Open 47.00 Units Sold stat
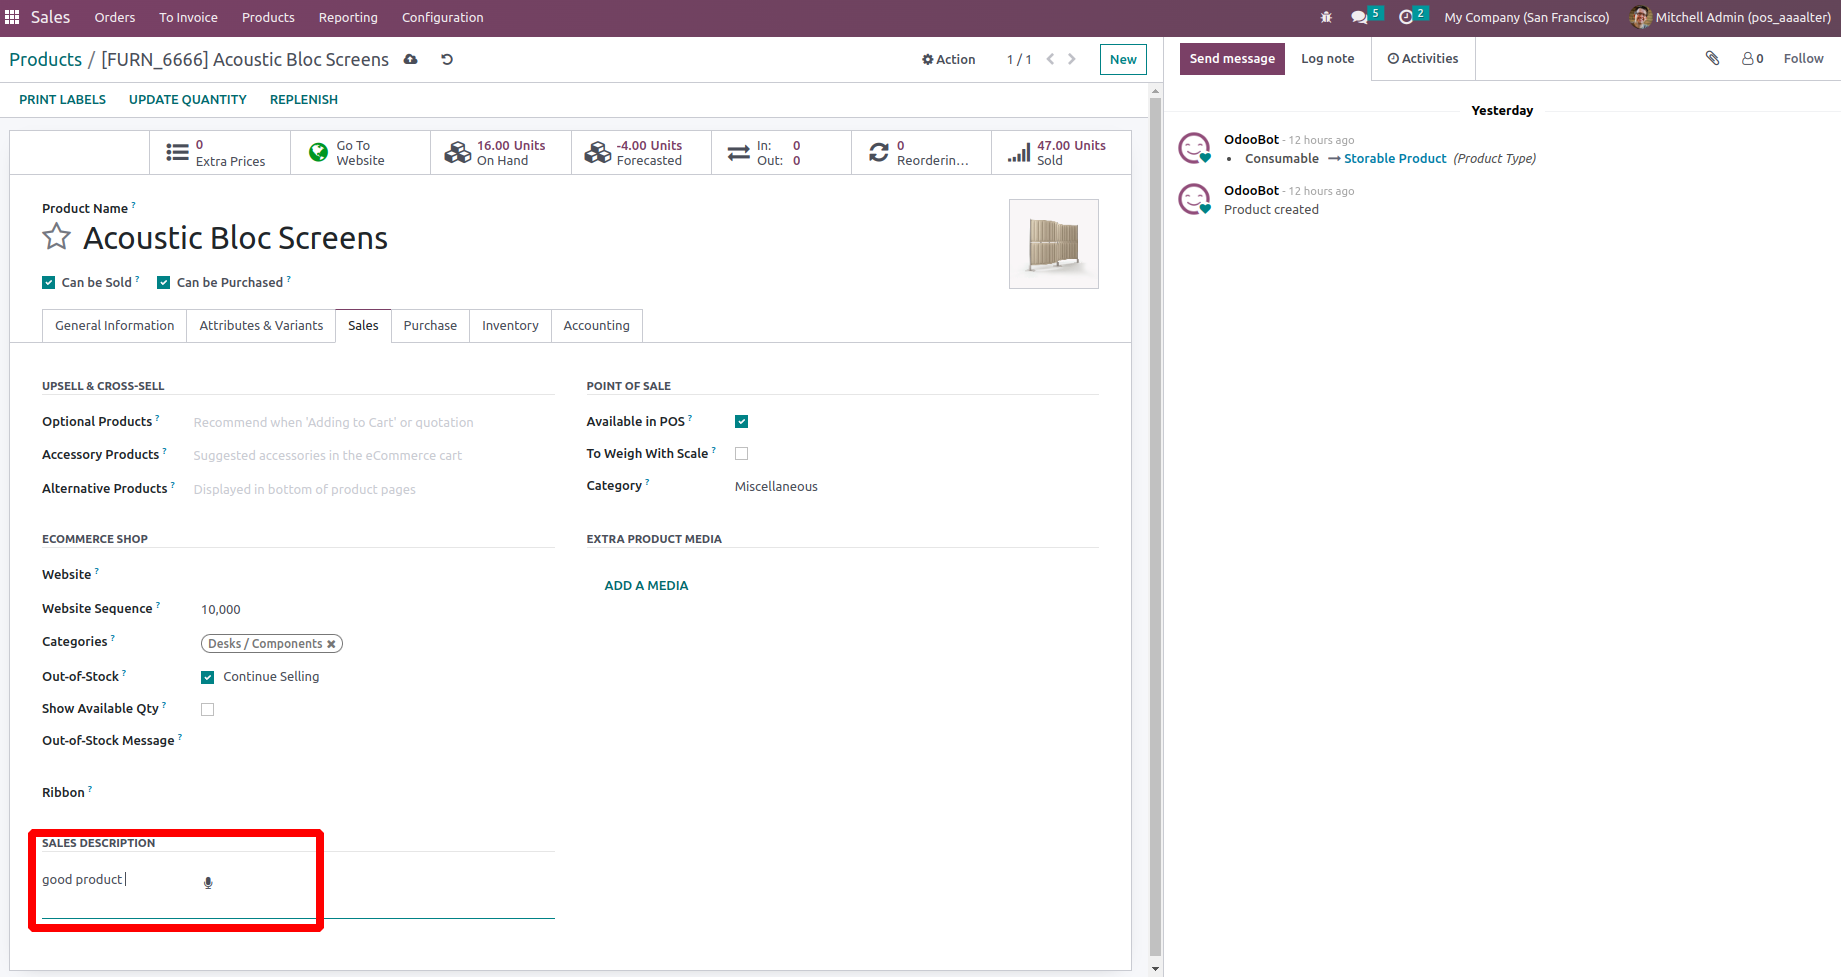Viewport: 1841px width, 977px height. click(1061, 153)
